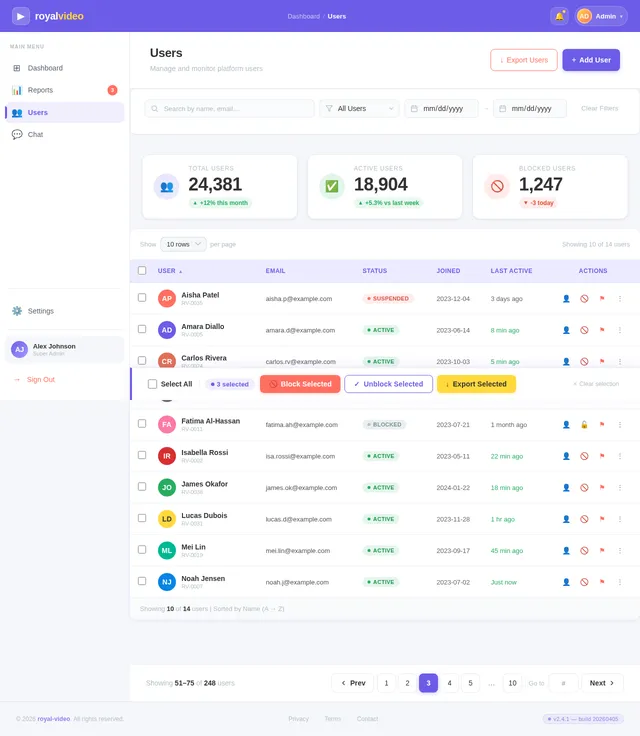640x736 pixels.
Task: Flag Isabella Rossi's account
Action: click(x=602, y=456)
